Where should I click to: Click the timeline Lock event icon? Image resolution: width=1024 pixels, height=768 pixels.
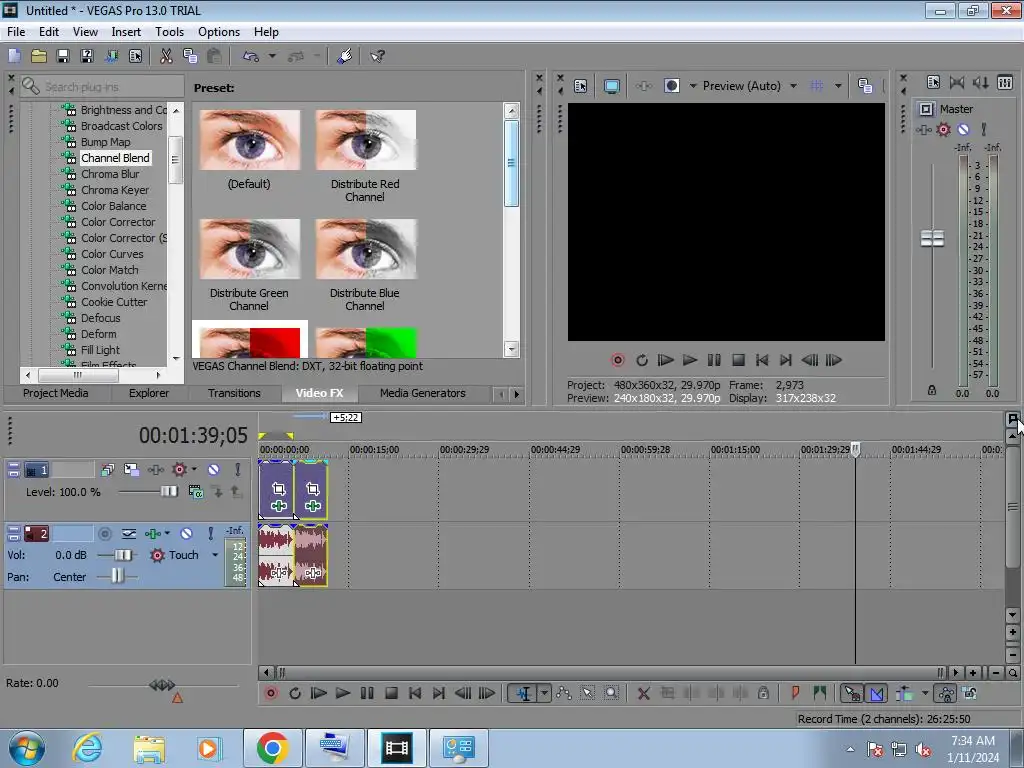point(763,694)
